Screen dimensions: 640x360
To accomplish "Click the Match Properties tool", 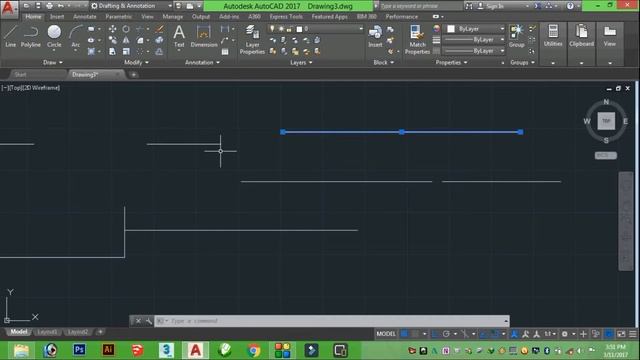I will [417, 39].
